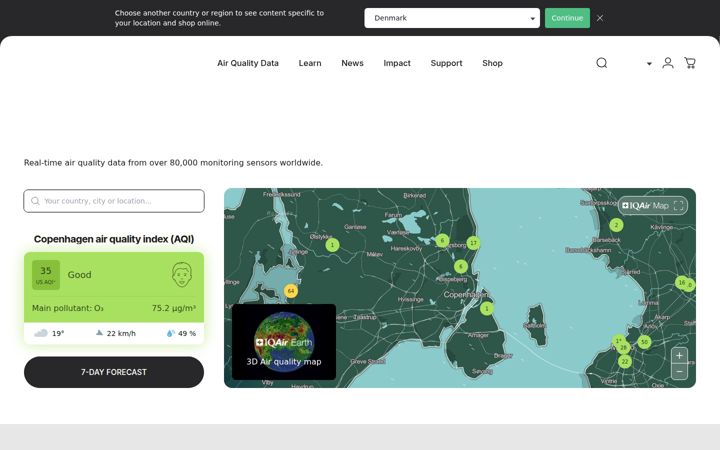Select the 16 AQI map marker
Viewport: 720px width, 450px height.
click(682, 282)
